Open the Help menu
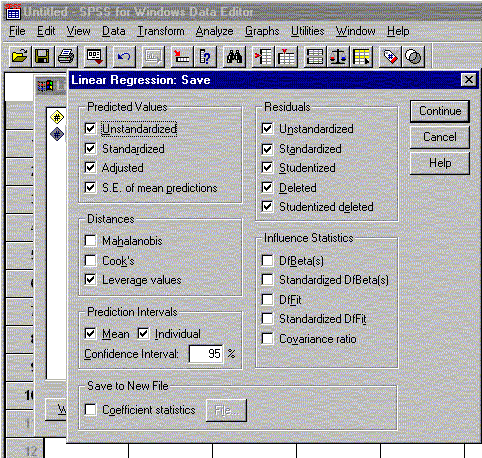Image resolution: width=482 pixels, height=458 pixels. click(x=398, y=31)
